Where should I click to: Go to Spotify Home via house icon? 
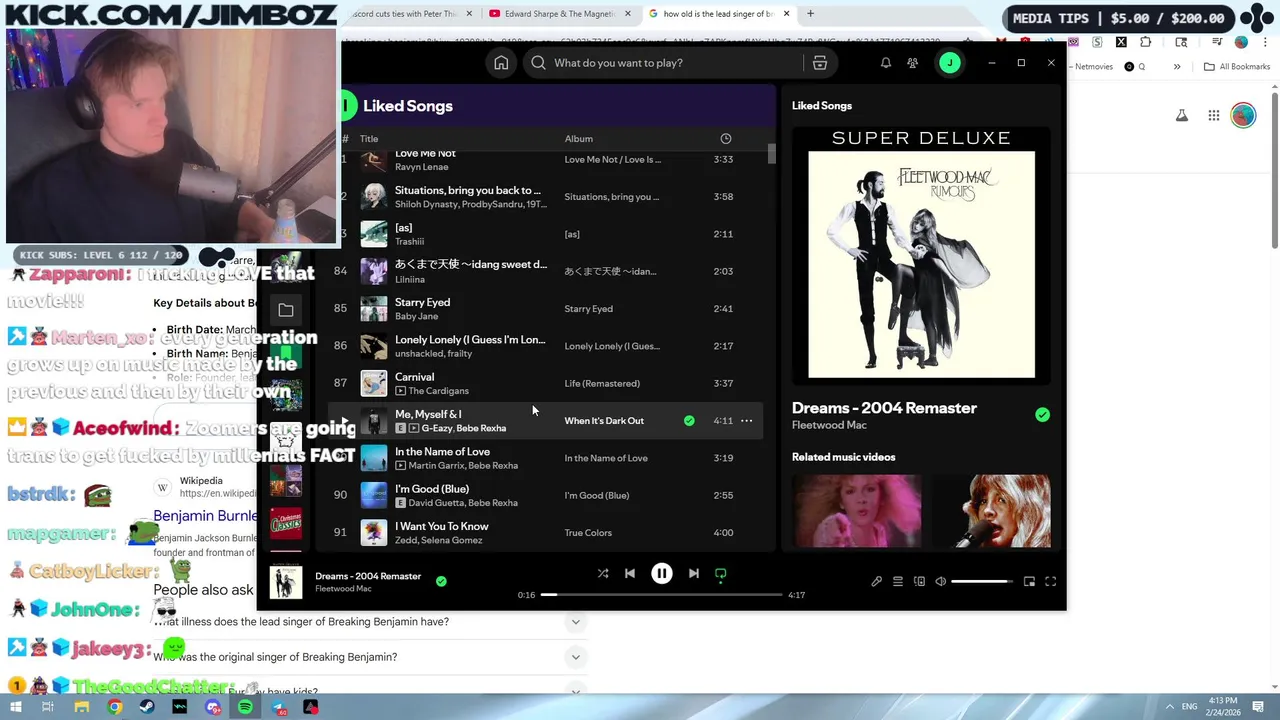pos(501,63)
